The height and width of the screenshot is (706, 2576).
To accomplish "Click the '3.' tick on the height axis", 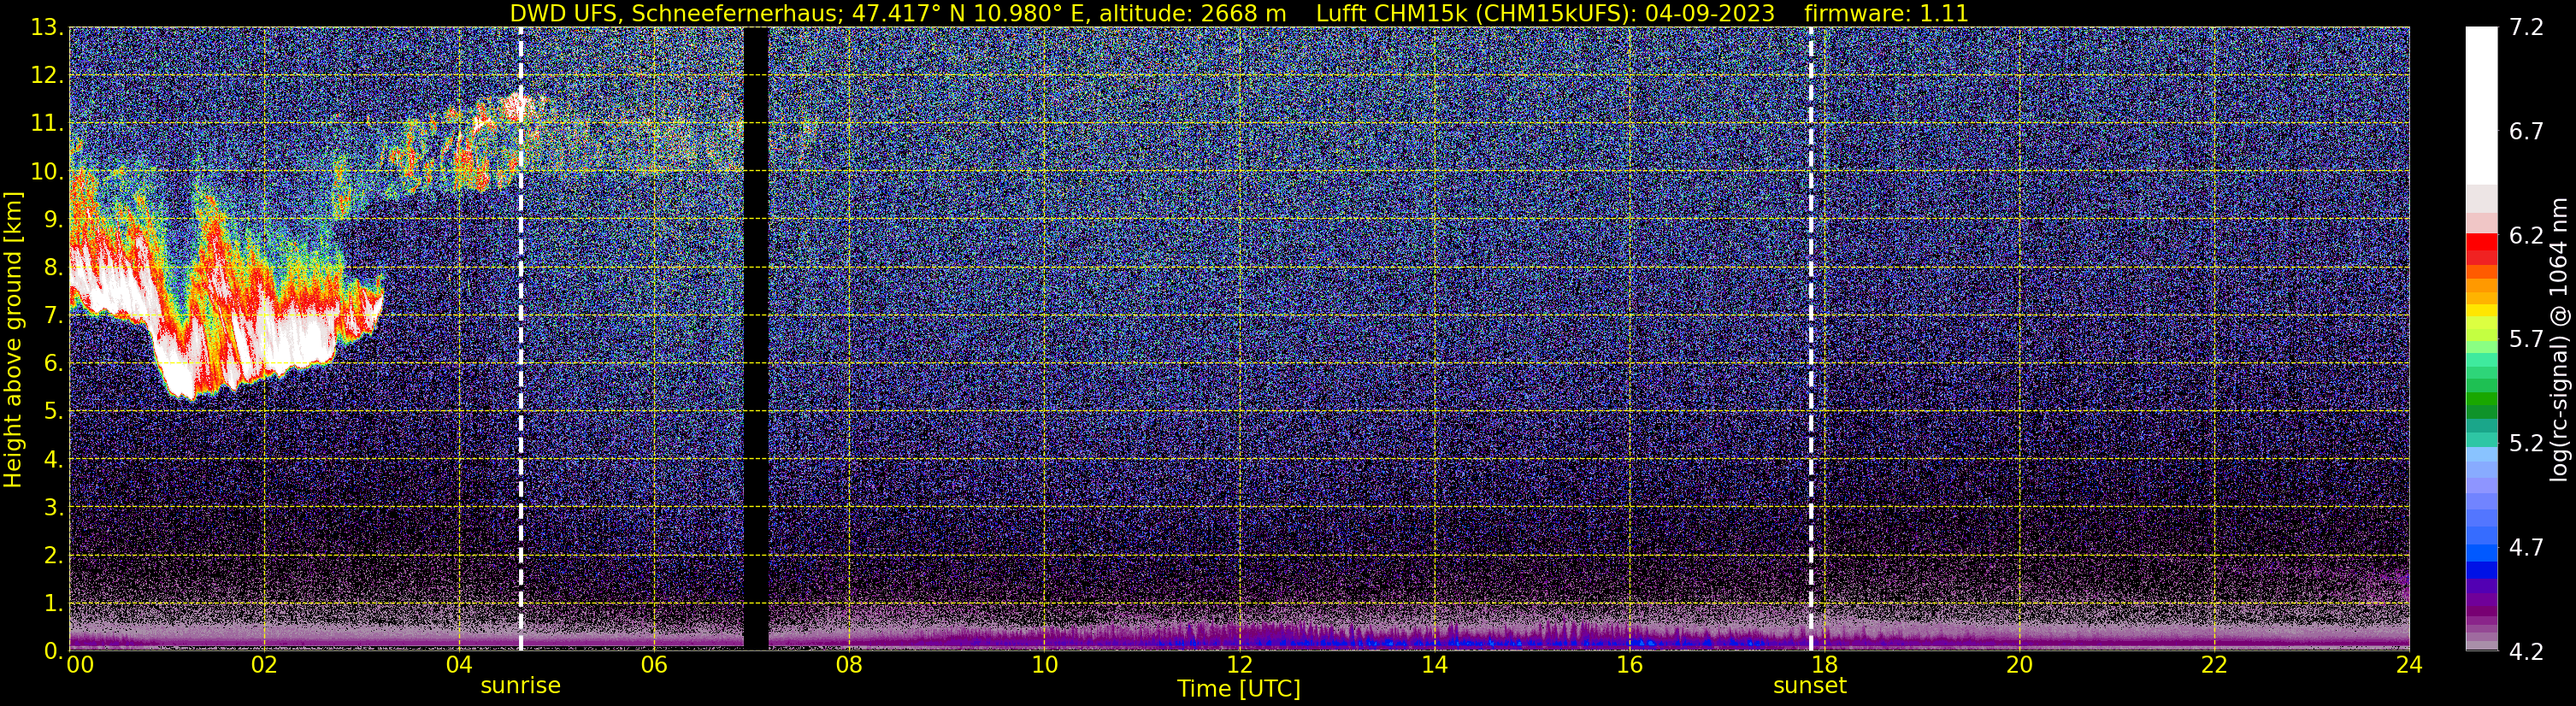I will (x=53, y=508).
